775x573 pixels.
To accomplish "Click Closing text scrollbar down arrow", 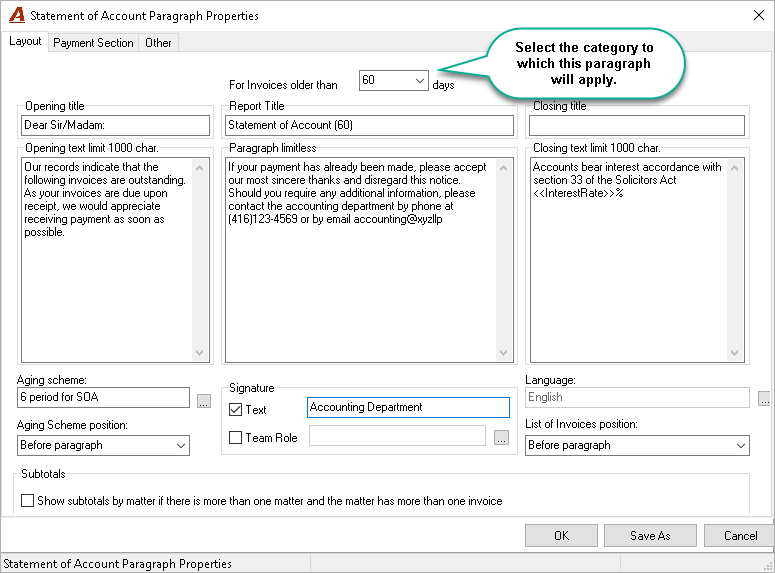I will 734,353.
